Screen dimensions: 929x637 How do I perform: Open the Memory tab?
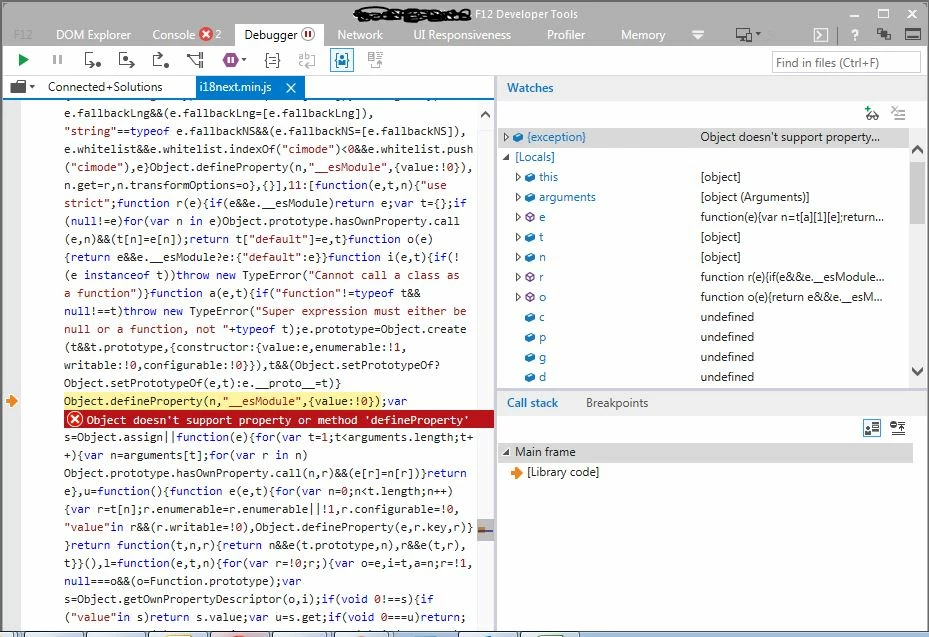click(643, 35)
